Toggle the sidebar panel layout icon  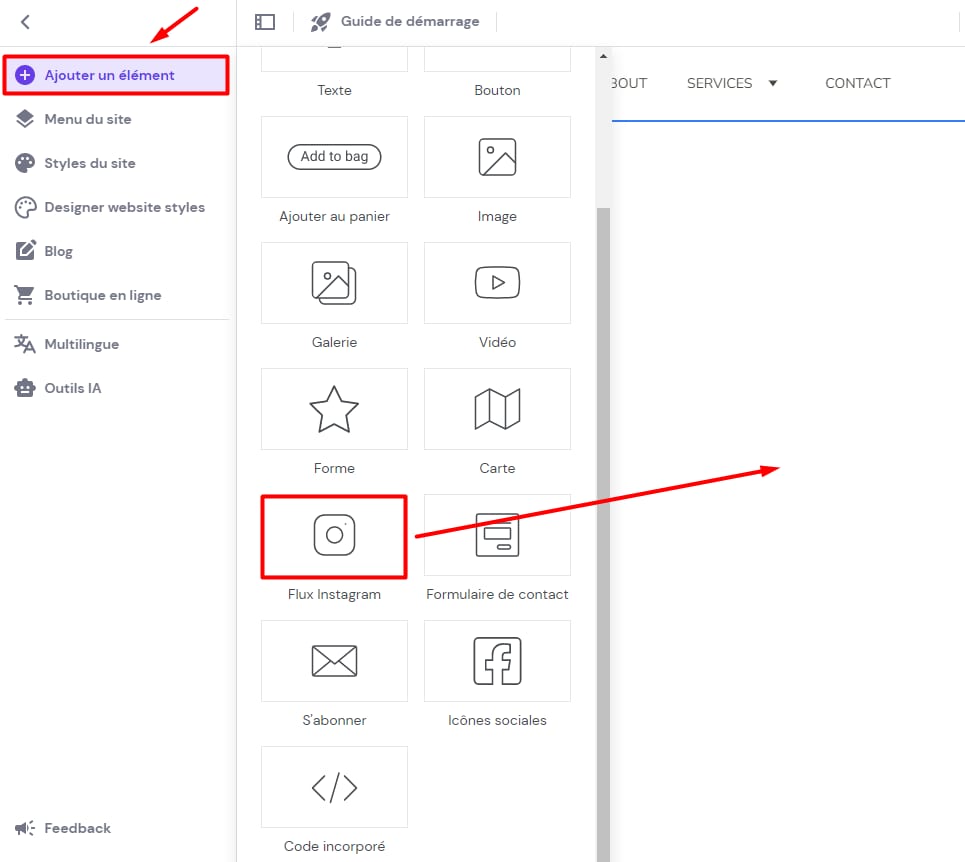point(265,22)
